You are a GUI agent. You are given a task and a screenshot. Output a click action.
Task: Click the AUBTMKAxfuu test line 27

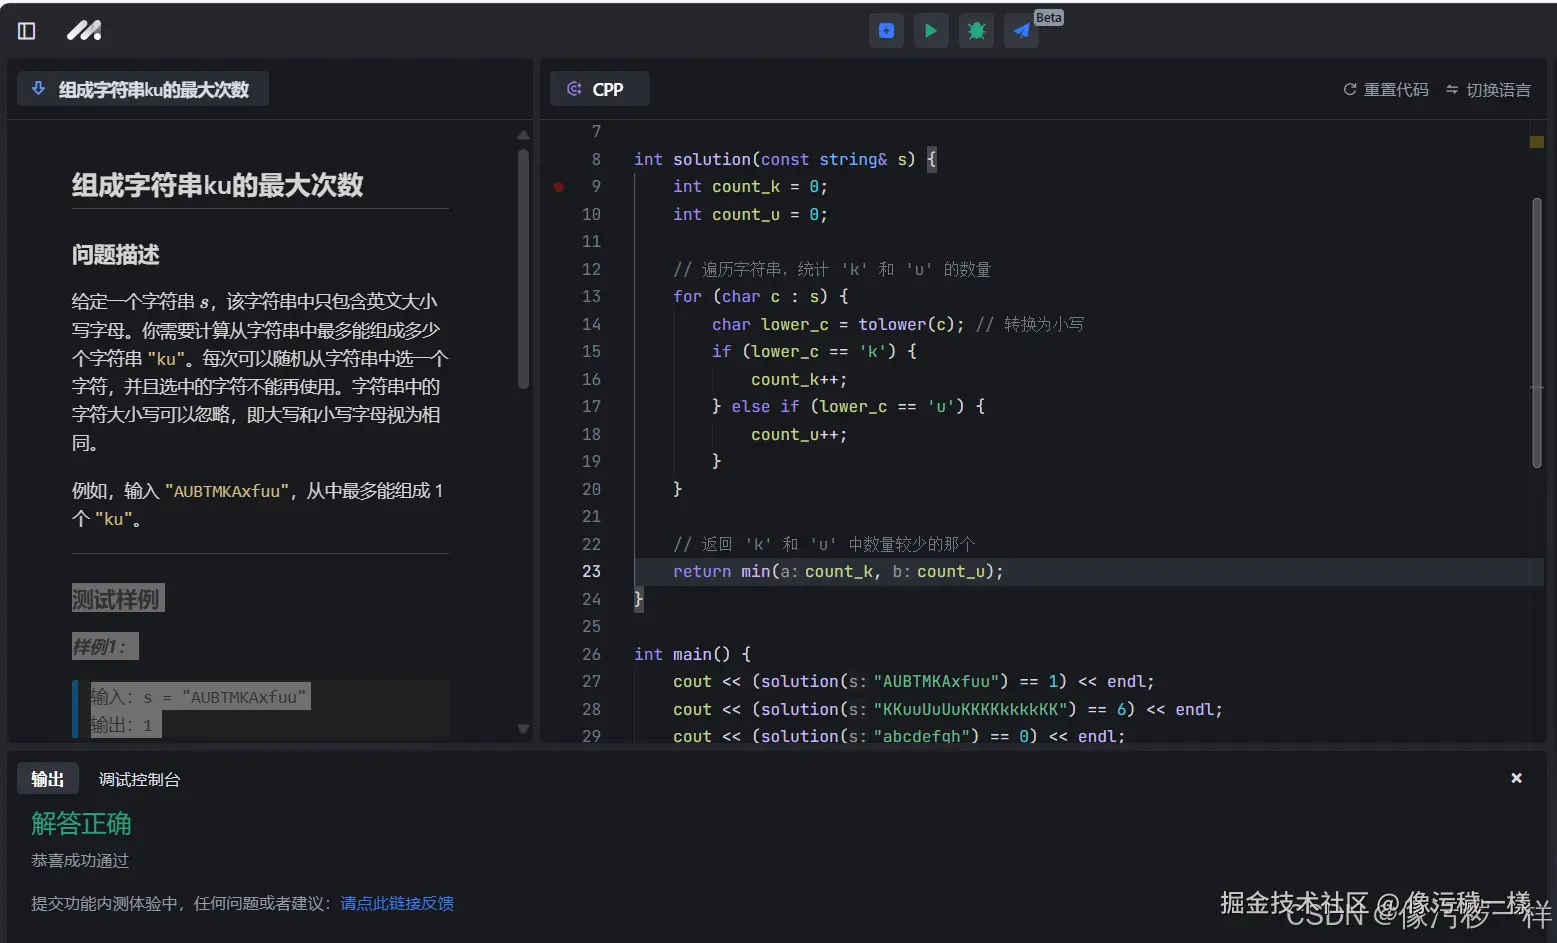[914, 681]
